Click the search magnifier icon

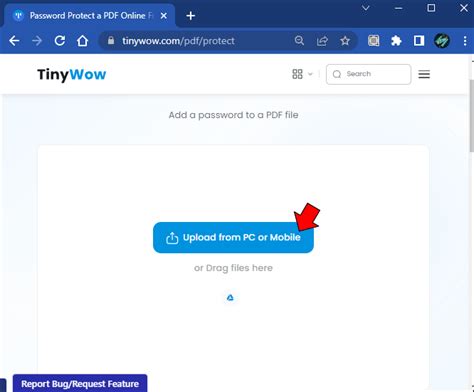point(337,74)
